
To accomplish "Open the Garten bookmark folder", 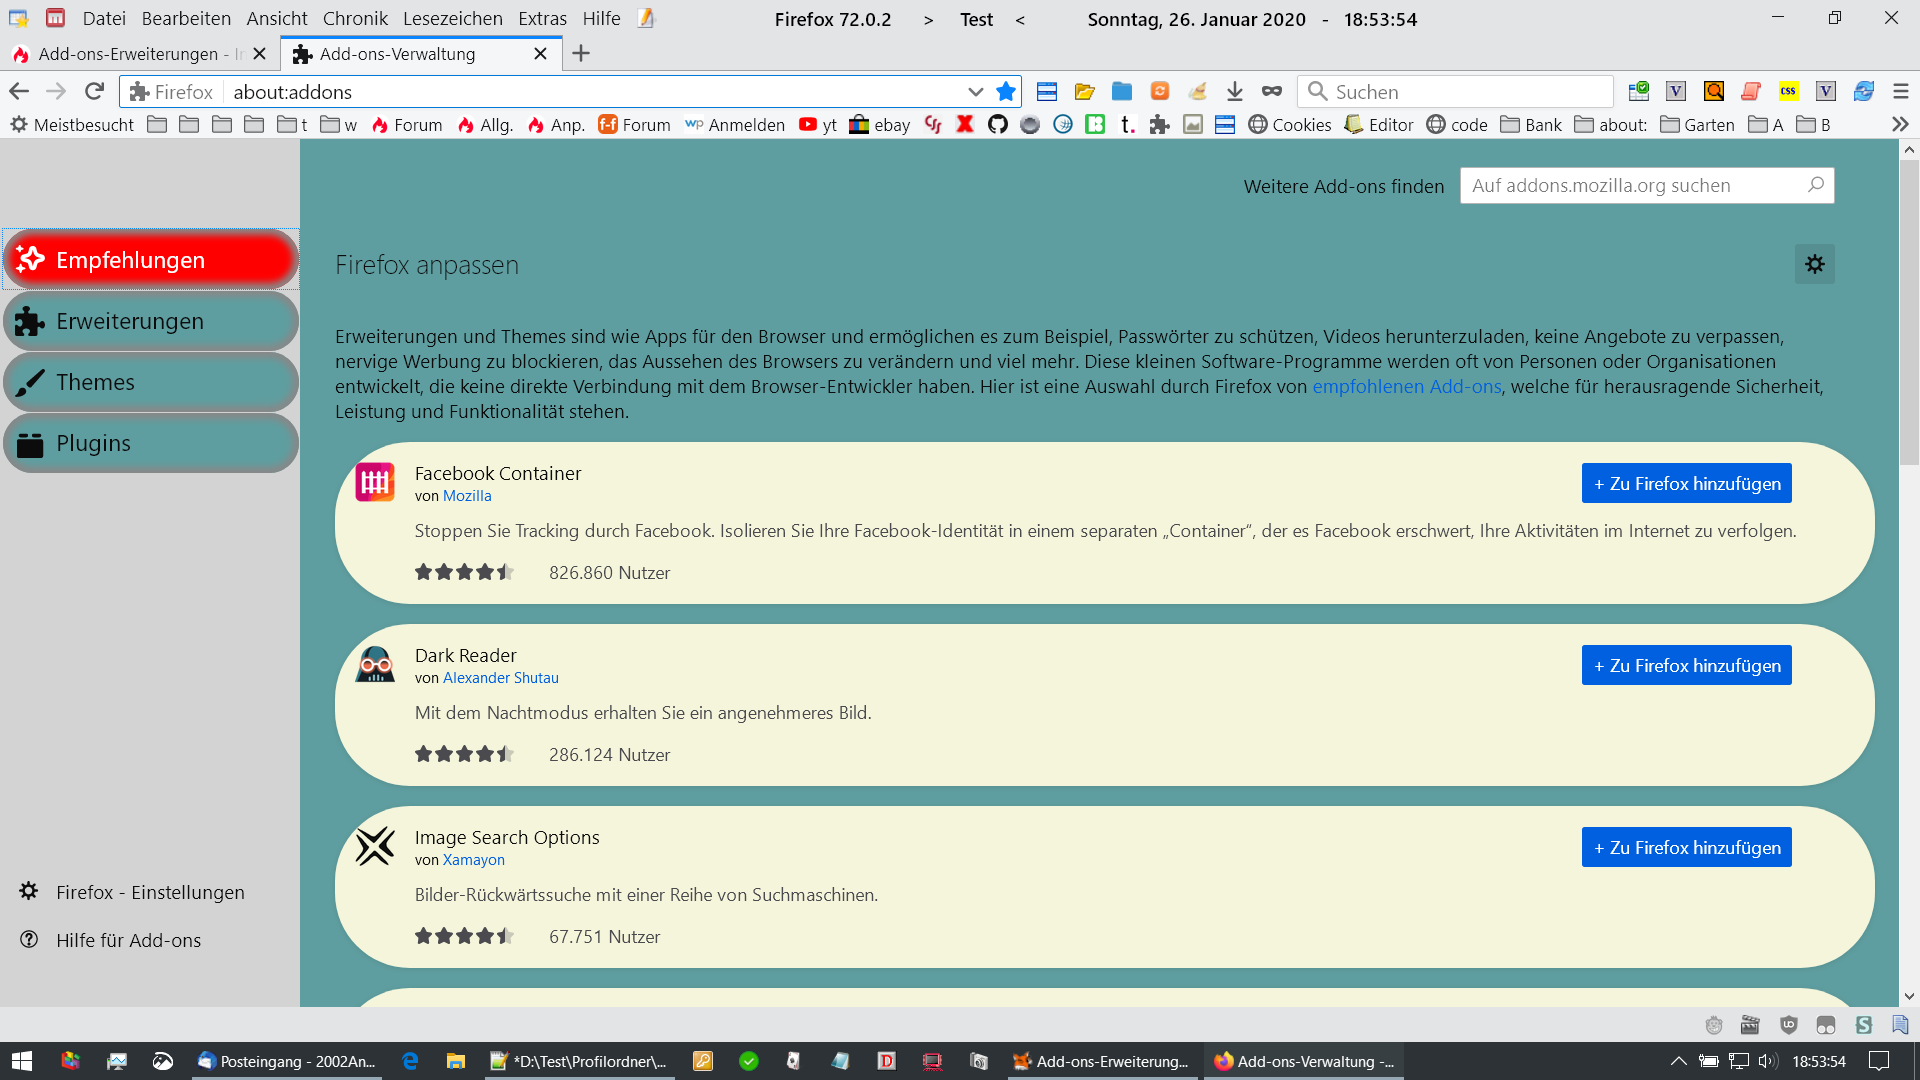I will coord(1697,125).
